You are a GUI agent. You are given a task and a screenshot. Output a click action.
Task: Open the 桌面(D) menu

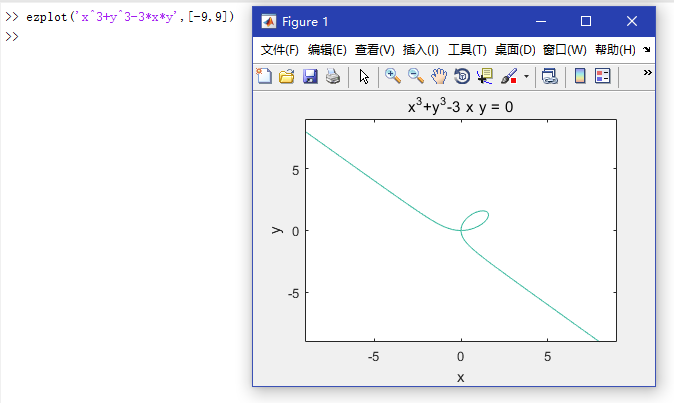click(x=515, y=50)
